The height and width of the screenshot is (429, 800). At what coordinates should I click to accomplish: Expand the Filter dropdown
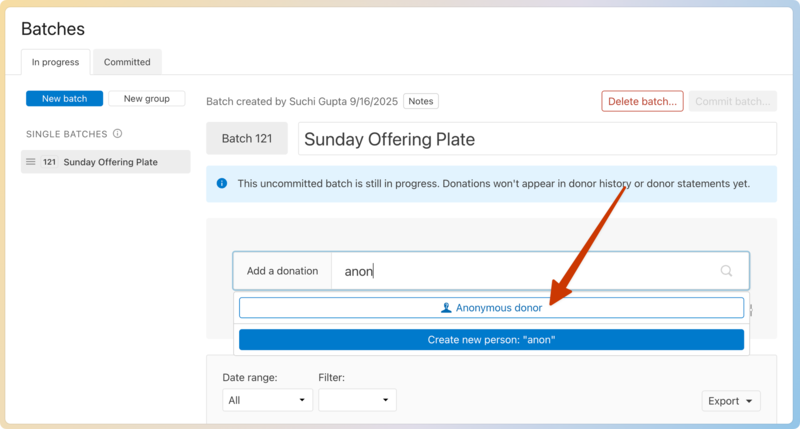pos(357,400)
